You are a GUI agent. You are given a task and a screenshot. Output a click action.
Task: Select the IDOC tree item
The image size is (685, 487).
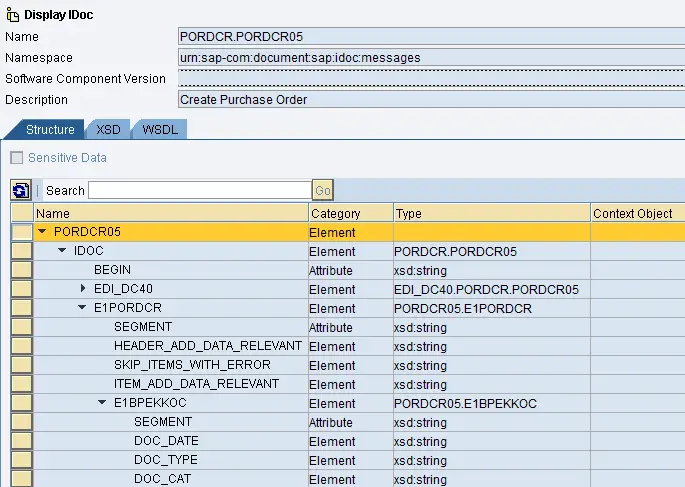[x=89, y=251]
